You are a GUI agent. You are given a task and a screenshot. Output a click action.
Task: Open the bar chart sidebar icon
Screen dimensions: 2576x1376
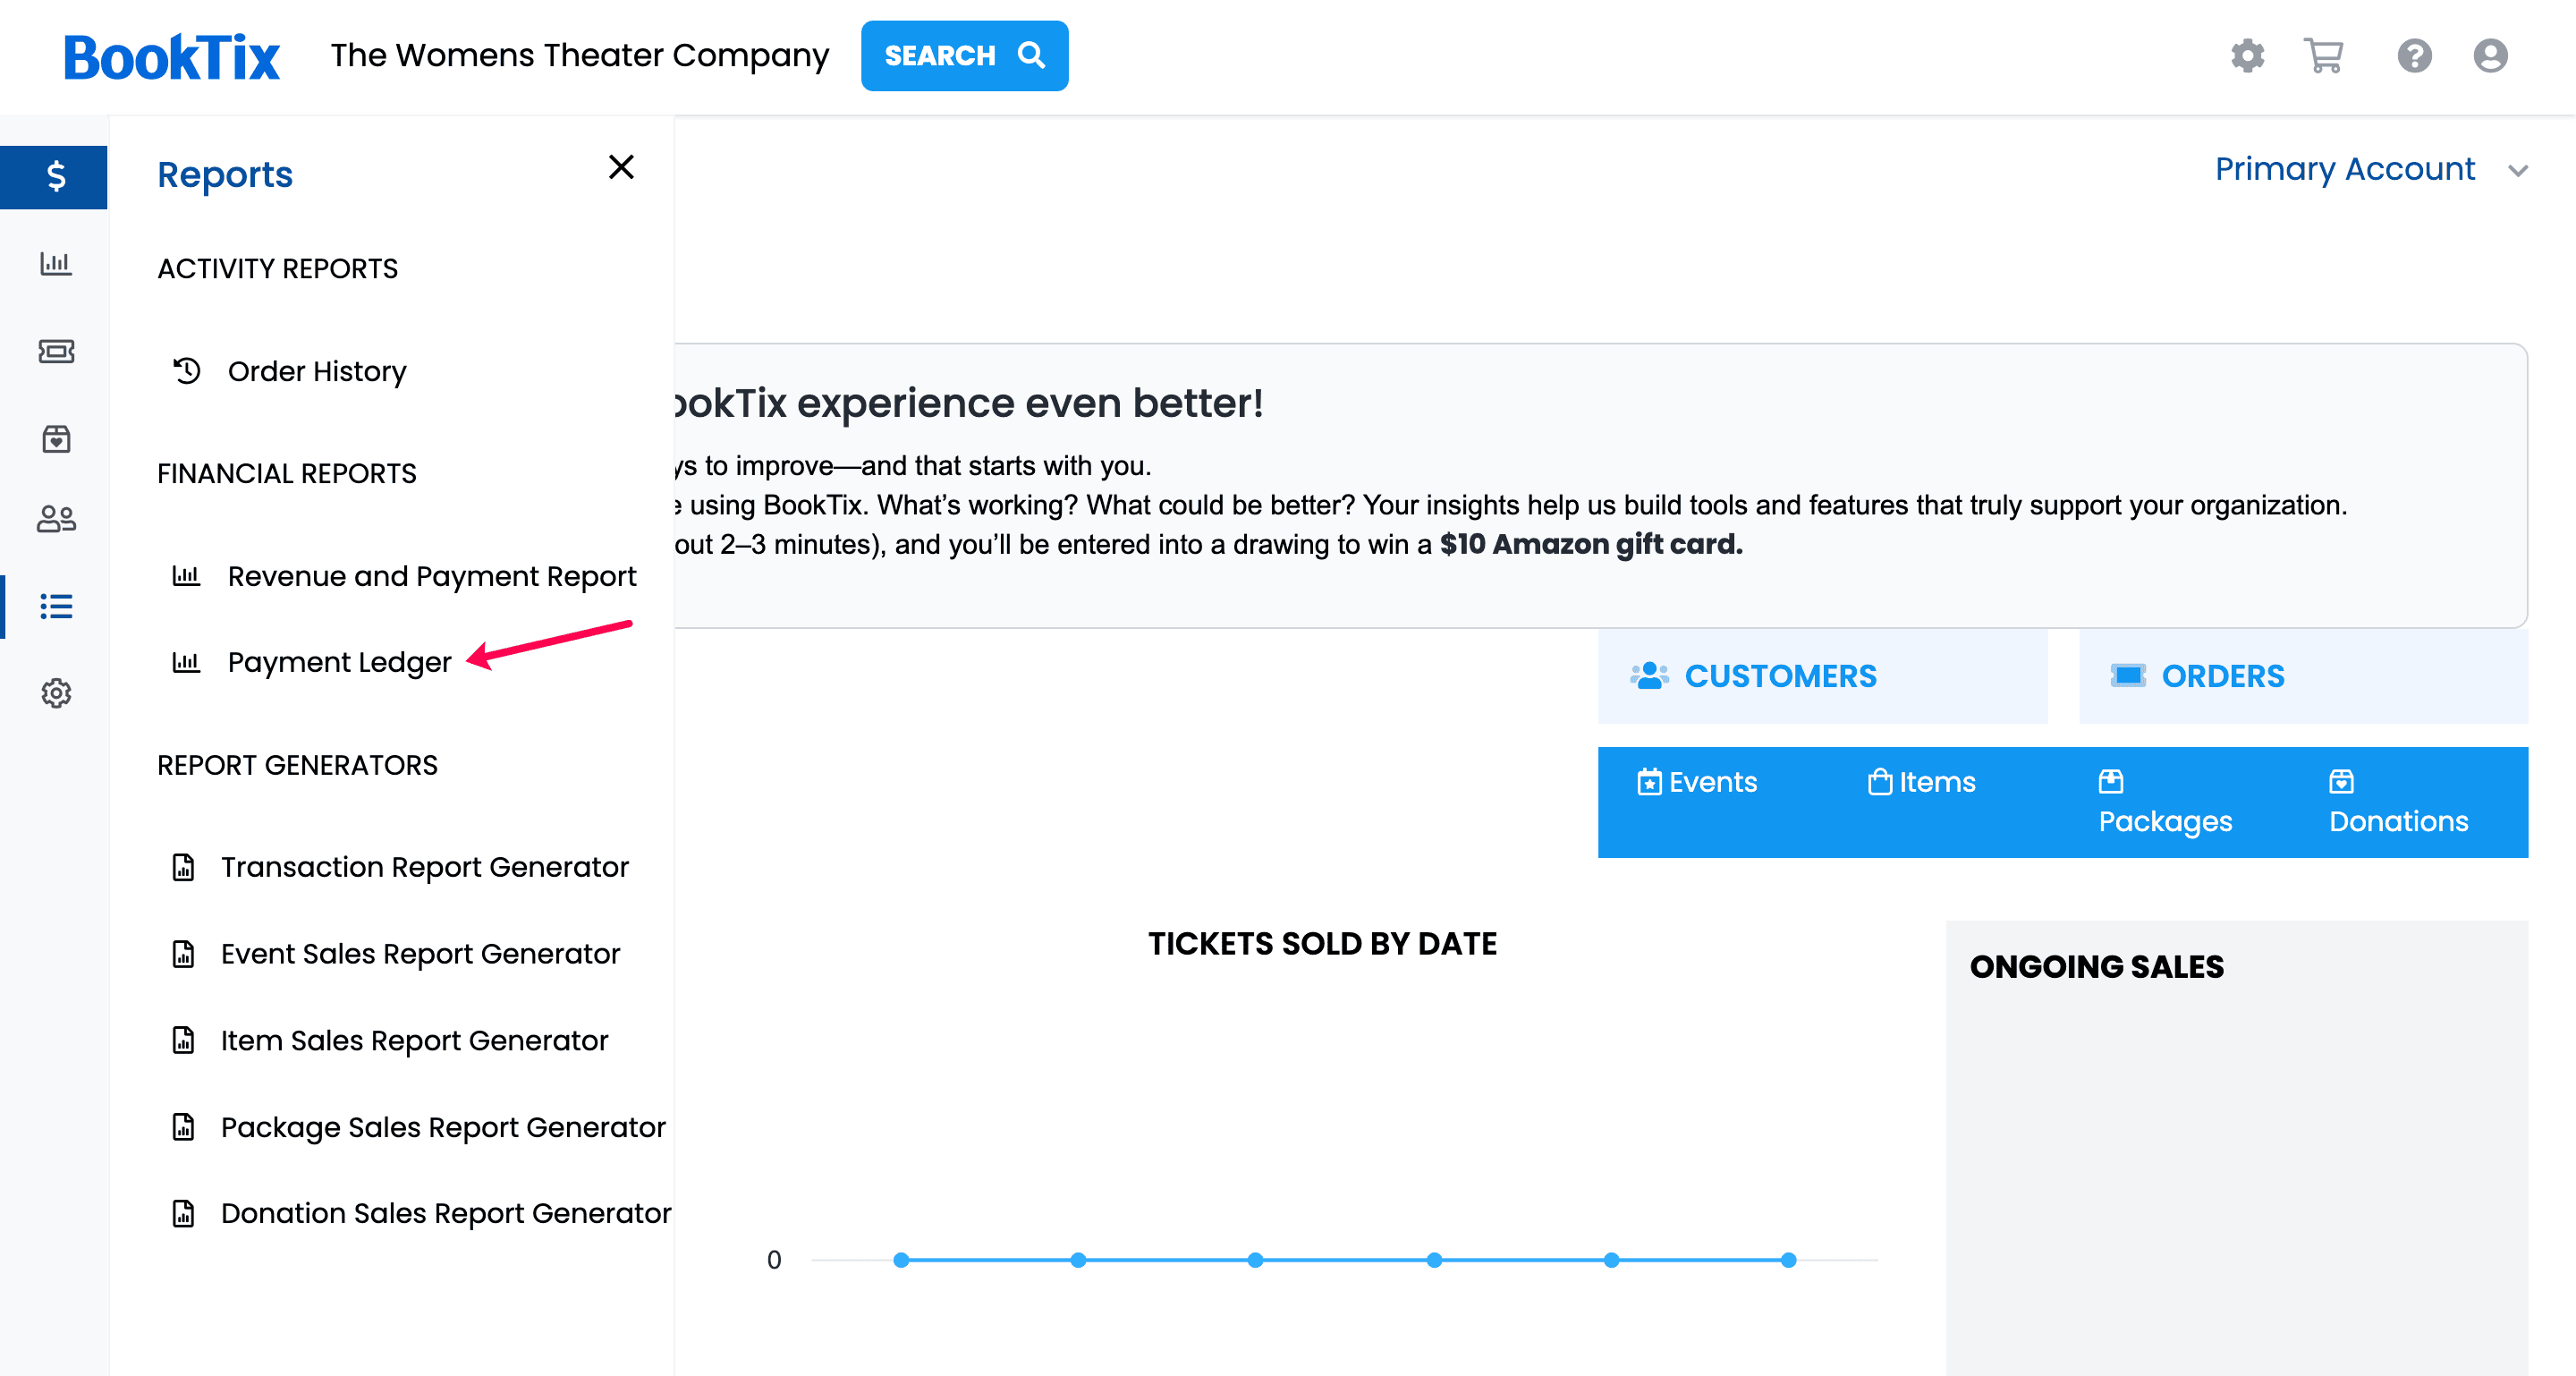55,263
